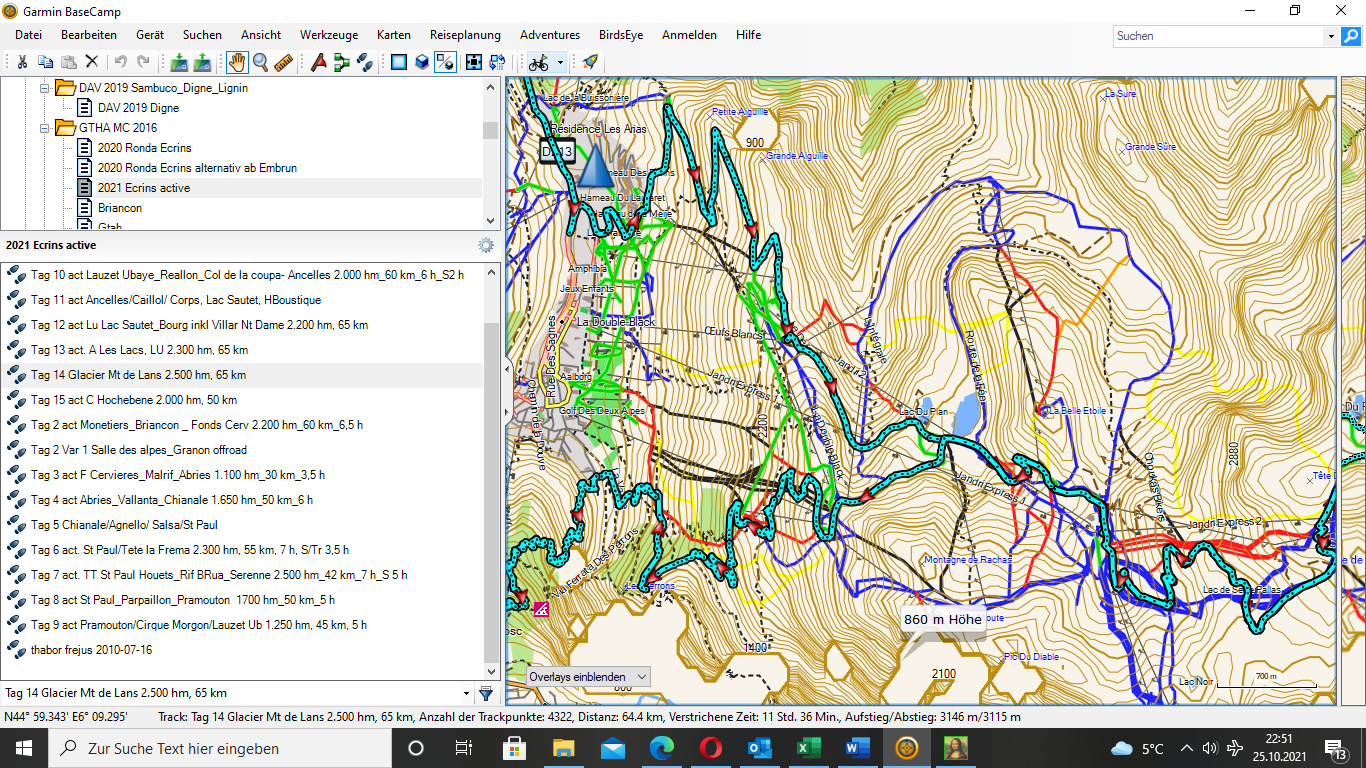Open the Bearbeiten menu
Viewport: 1366px width, 768px height.
point(89,35)
